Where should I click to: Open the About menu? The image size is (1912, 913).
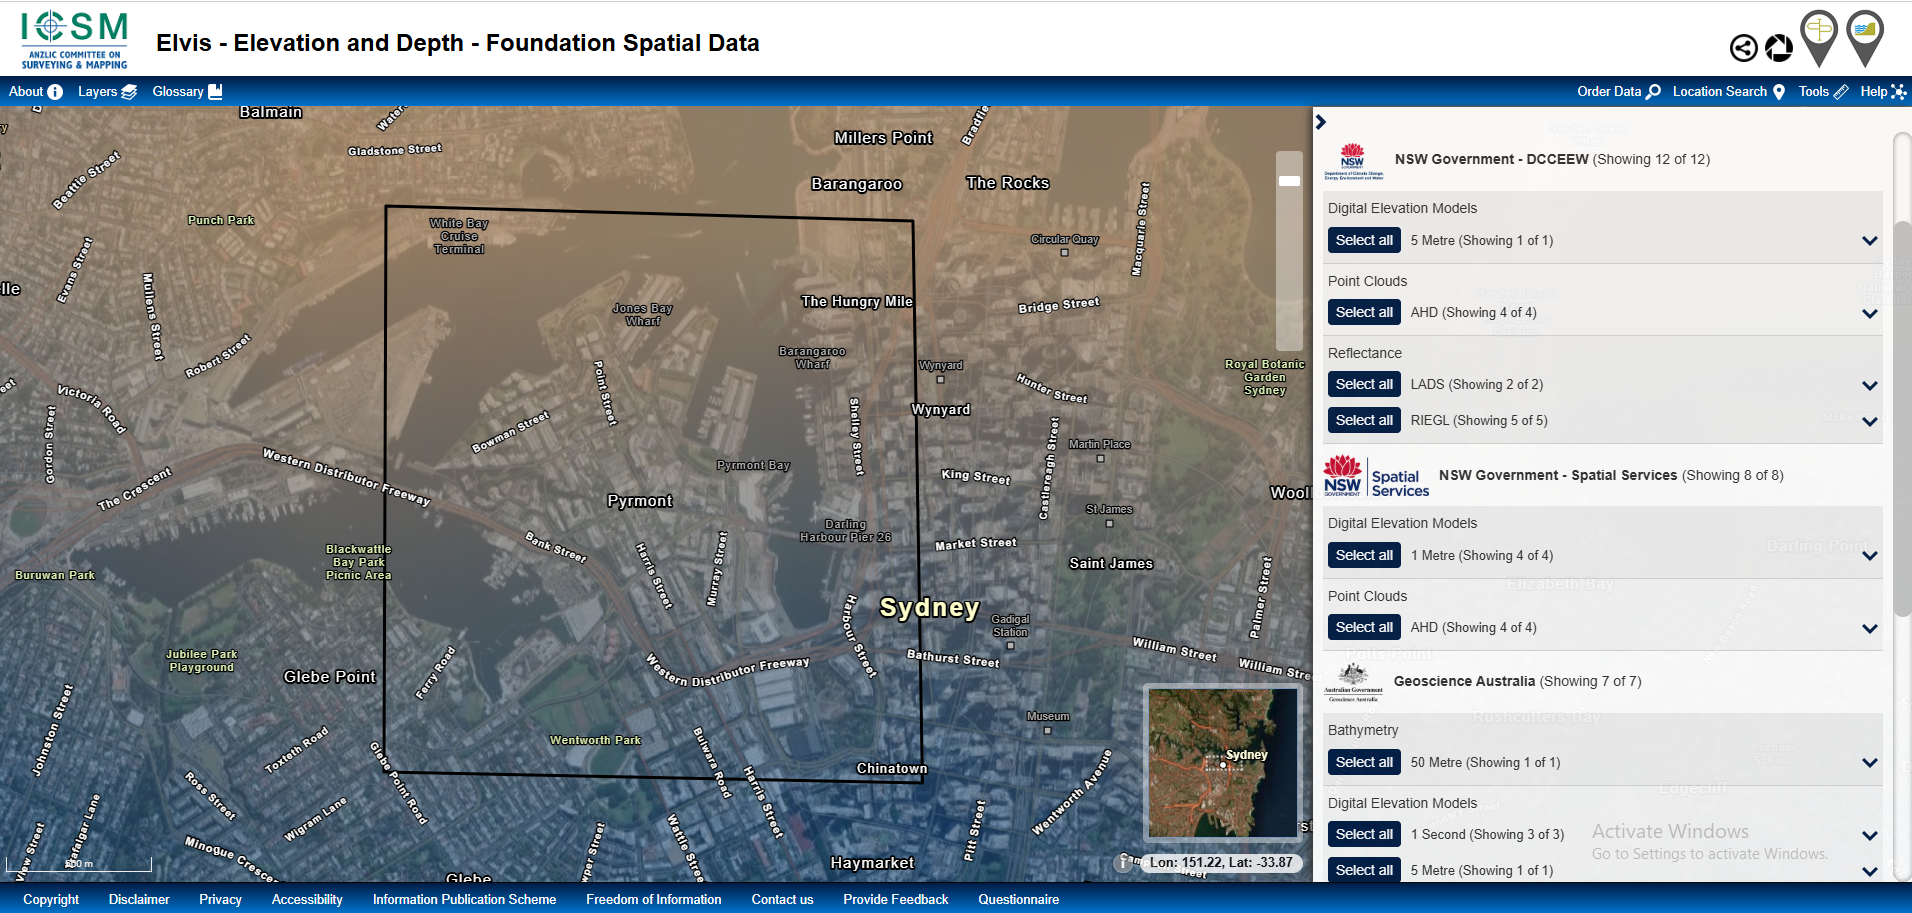pos(35,91)
